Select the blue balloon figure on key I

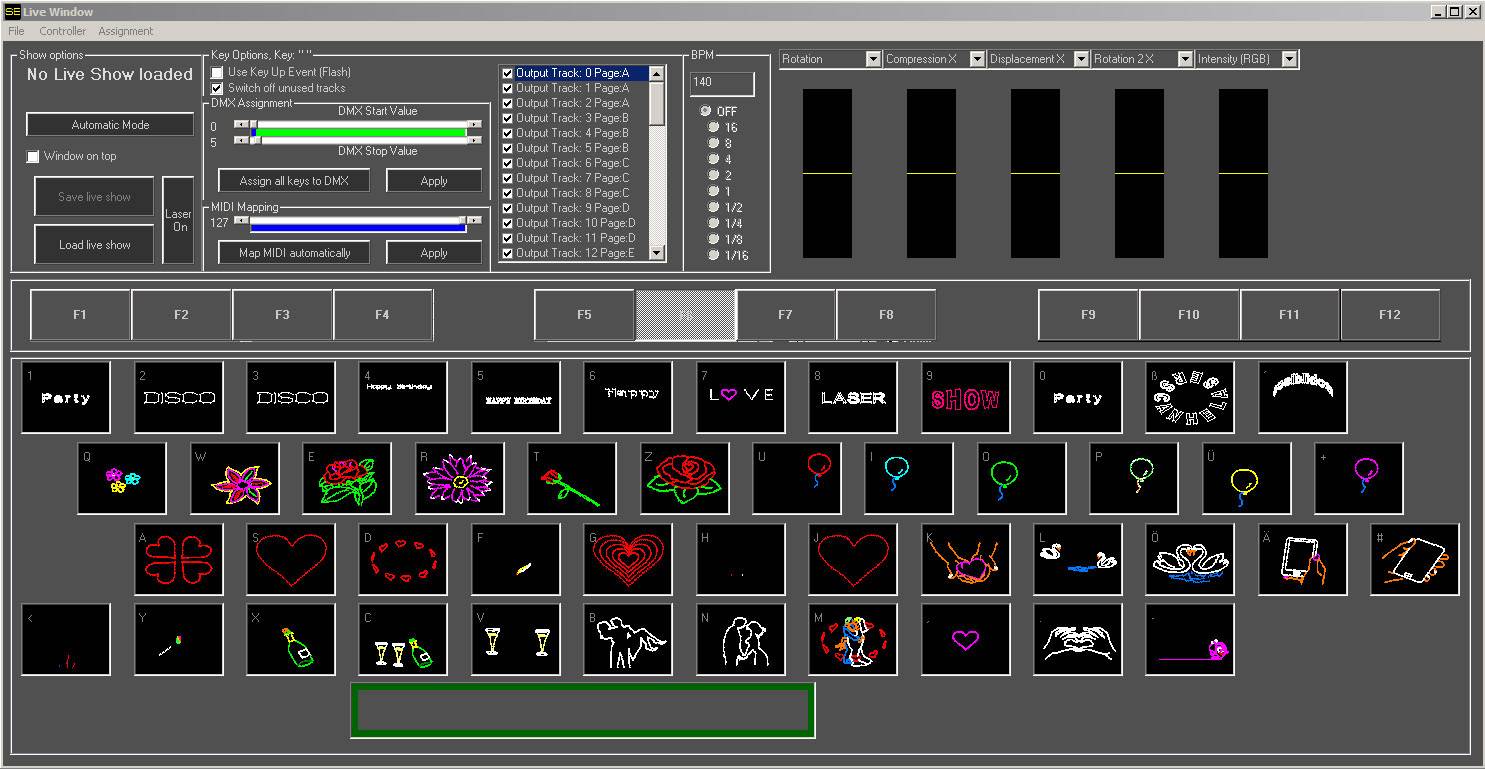click(909, 478)
